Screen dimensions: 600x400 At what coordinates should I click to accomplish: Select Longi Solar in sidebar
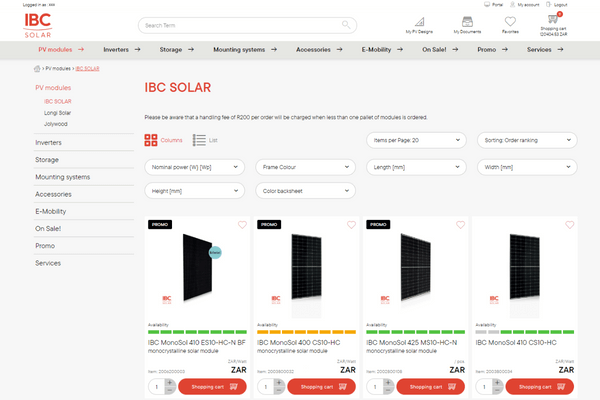click(x=57, y=113)
